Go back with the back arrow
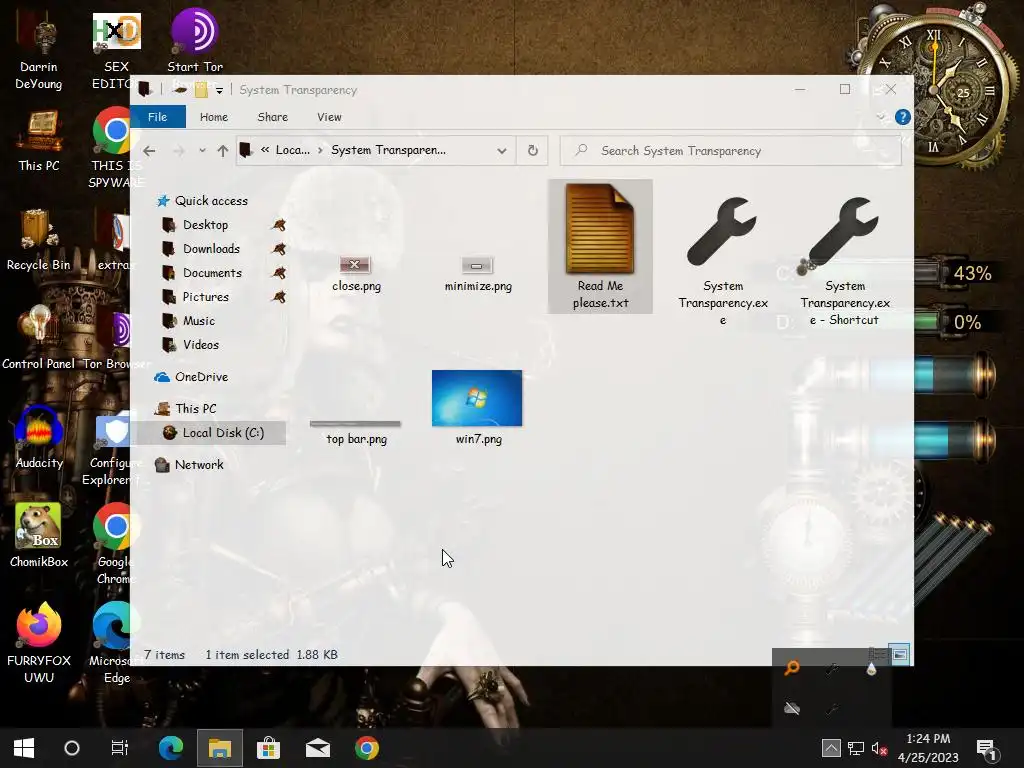 tap(149, 151)
